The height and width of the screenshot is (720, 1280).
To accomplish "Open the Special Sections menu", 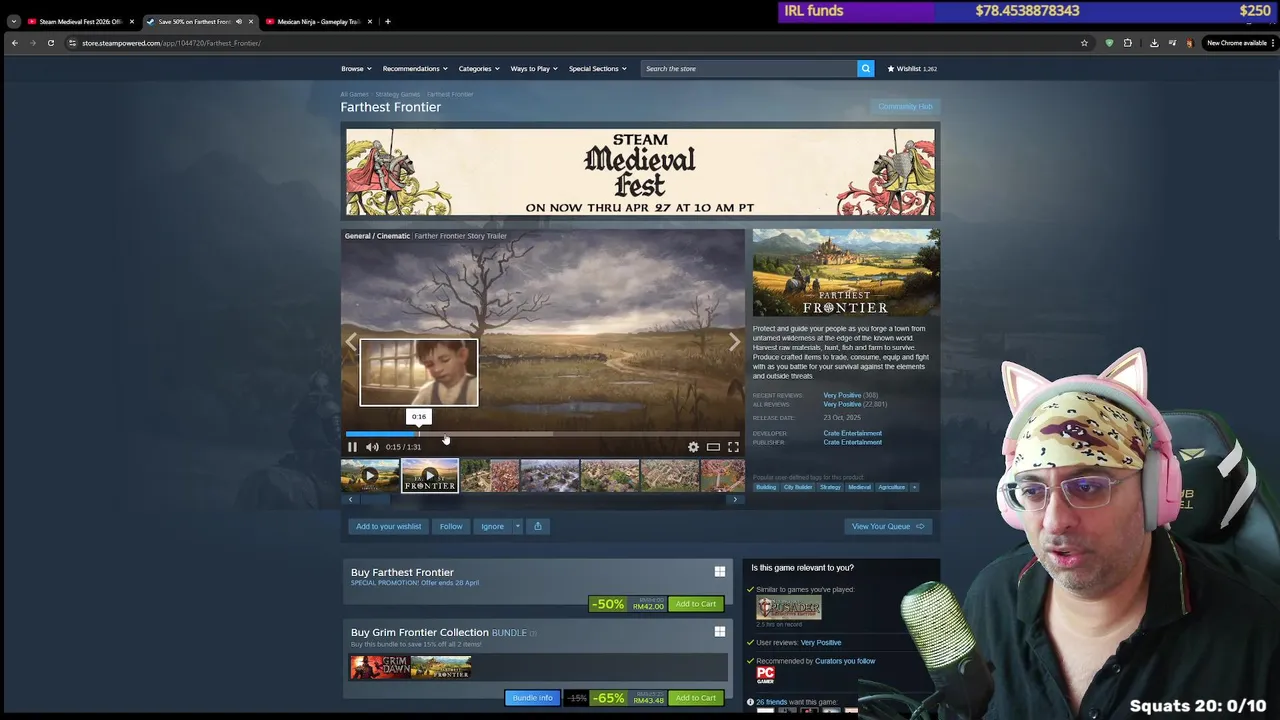I will (x=598, y=69).
